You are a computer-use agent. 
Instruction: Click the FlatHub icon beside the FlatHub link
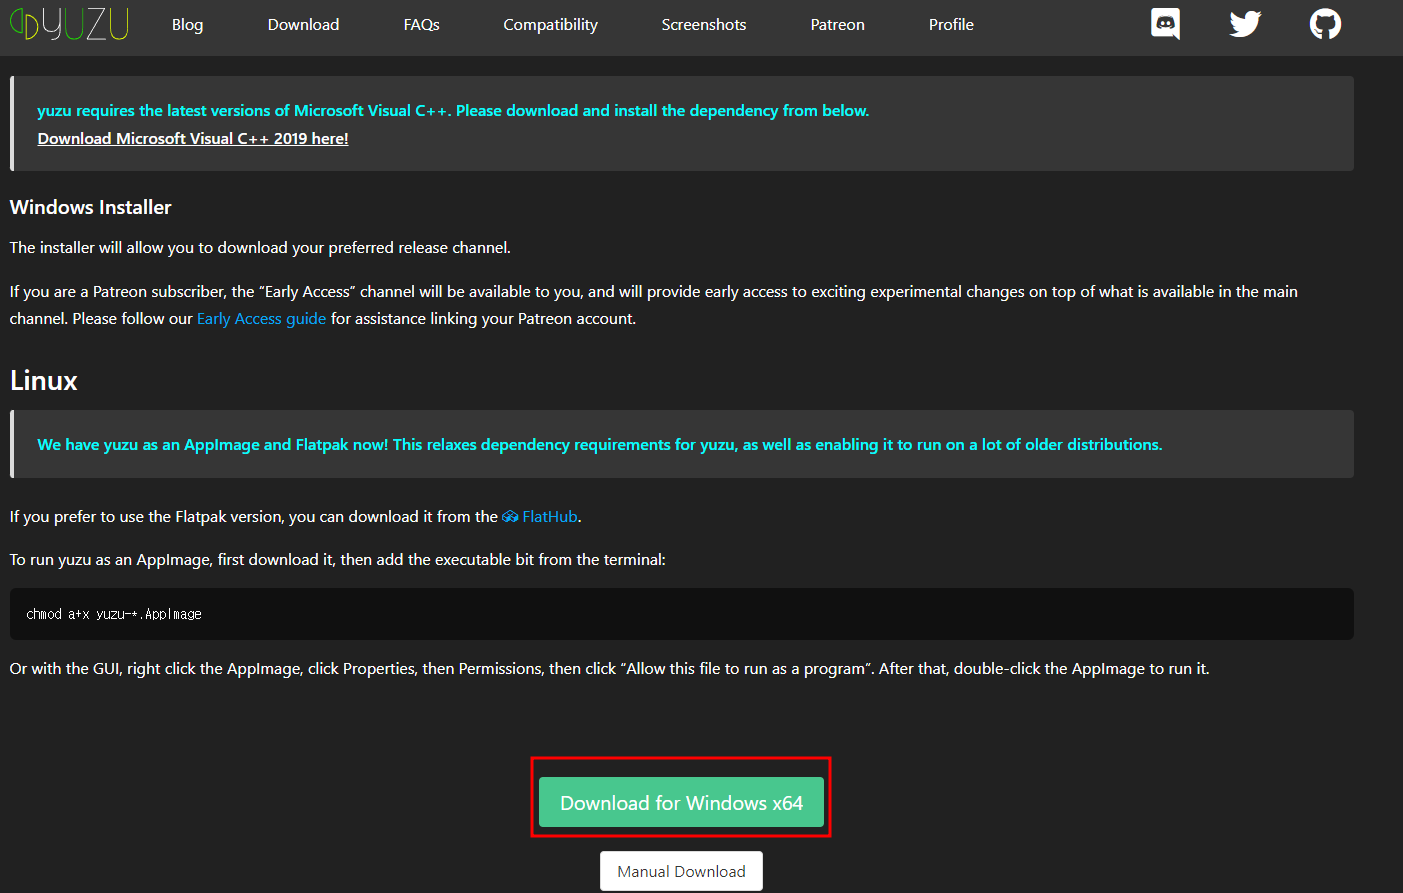tap(510, 517)
